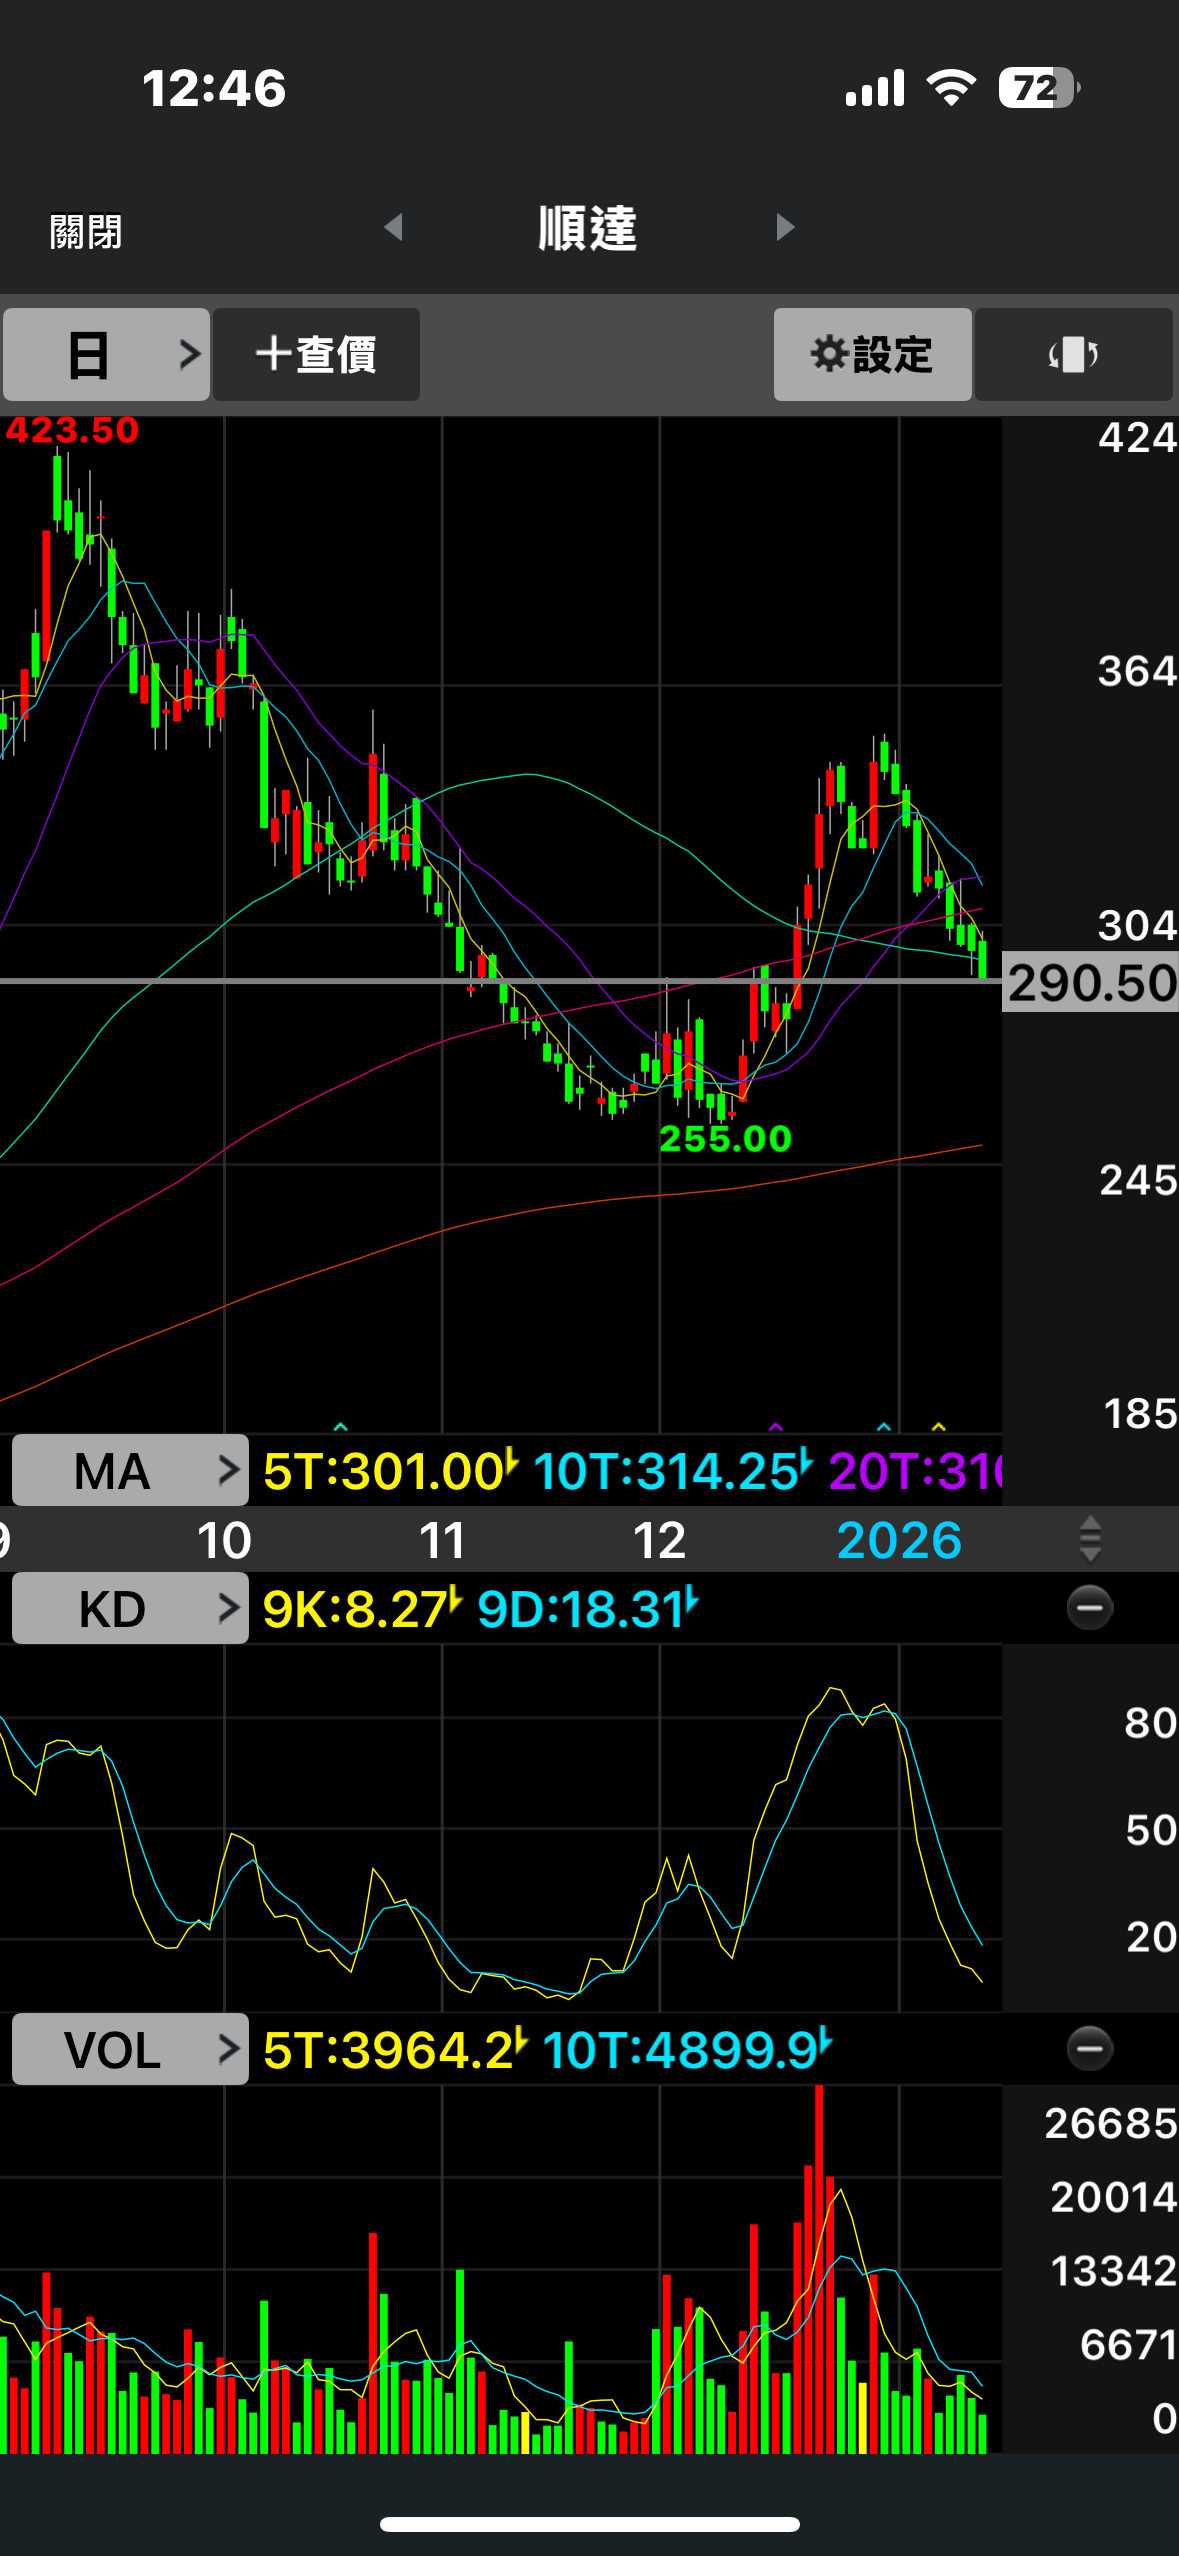Tap the 2026 year label on date axis
The width and height of the screenshot is (1179, 2556).
(898, 1540)
